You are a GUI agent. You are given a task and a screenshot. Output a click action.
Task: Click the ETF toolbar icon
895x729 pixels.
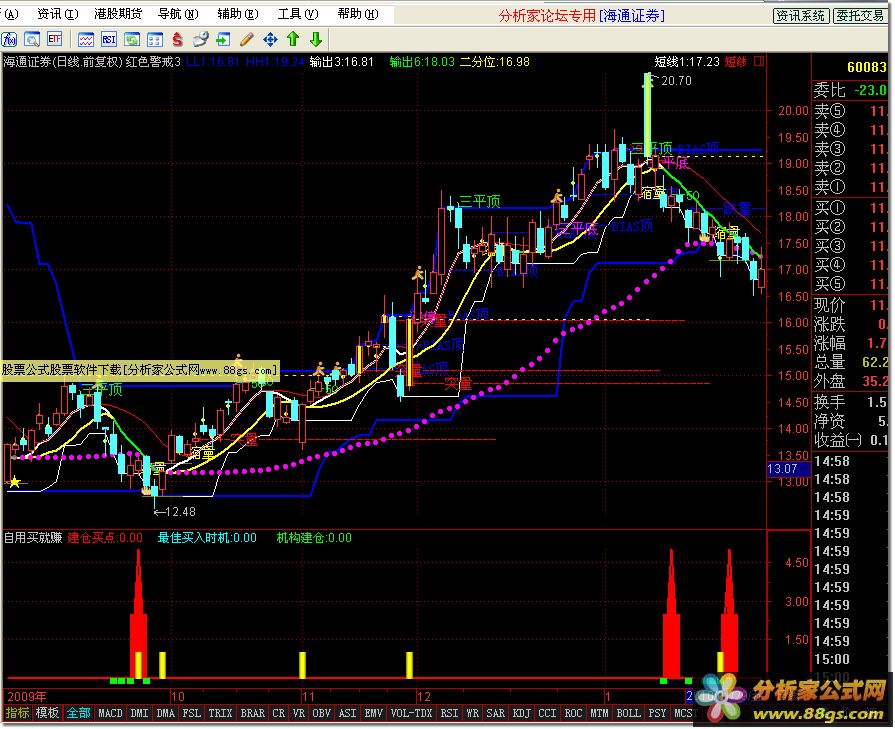(x=54, y=39)
